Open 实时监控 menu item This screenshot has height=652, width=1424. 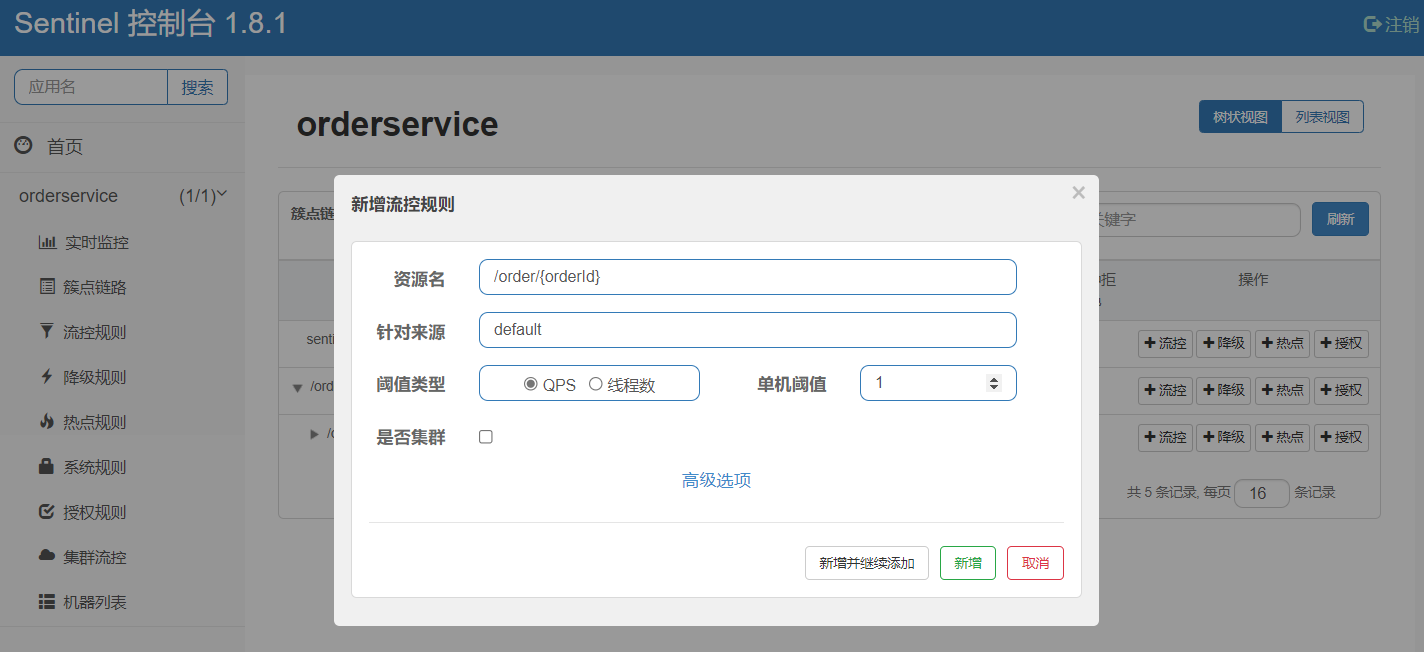pyautogui.click(x=96, y=242)
